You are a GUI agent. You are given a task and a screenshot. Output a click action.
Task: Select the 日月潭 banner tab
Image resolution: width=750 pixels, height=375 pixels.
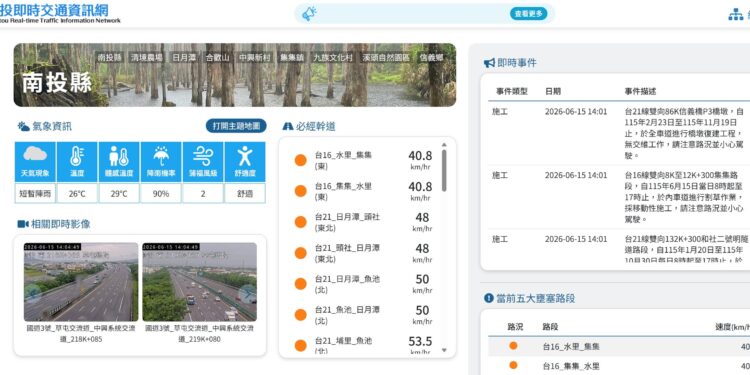coord(184,57)
